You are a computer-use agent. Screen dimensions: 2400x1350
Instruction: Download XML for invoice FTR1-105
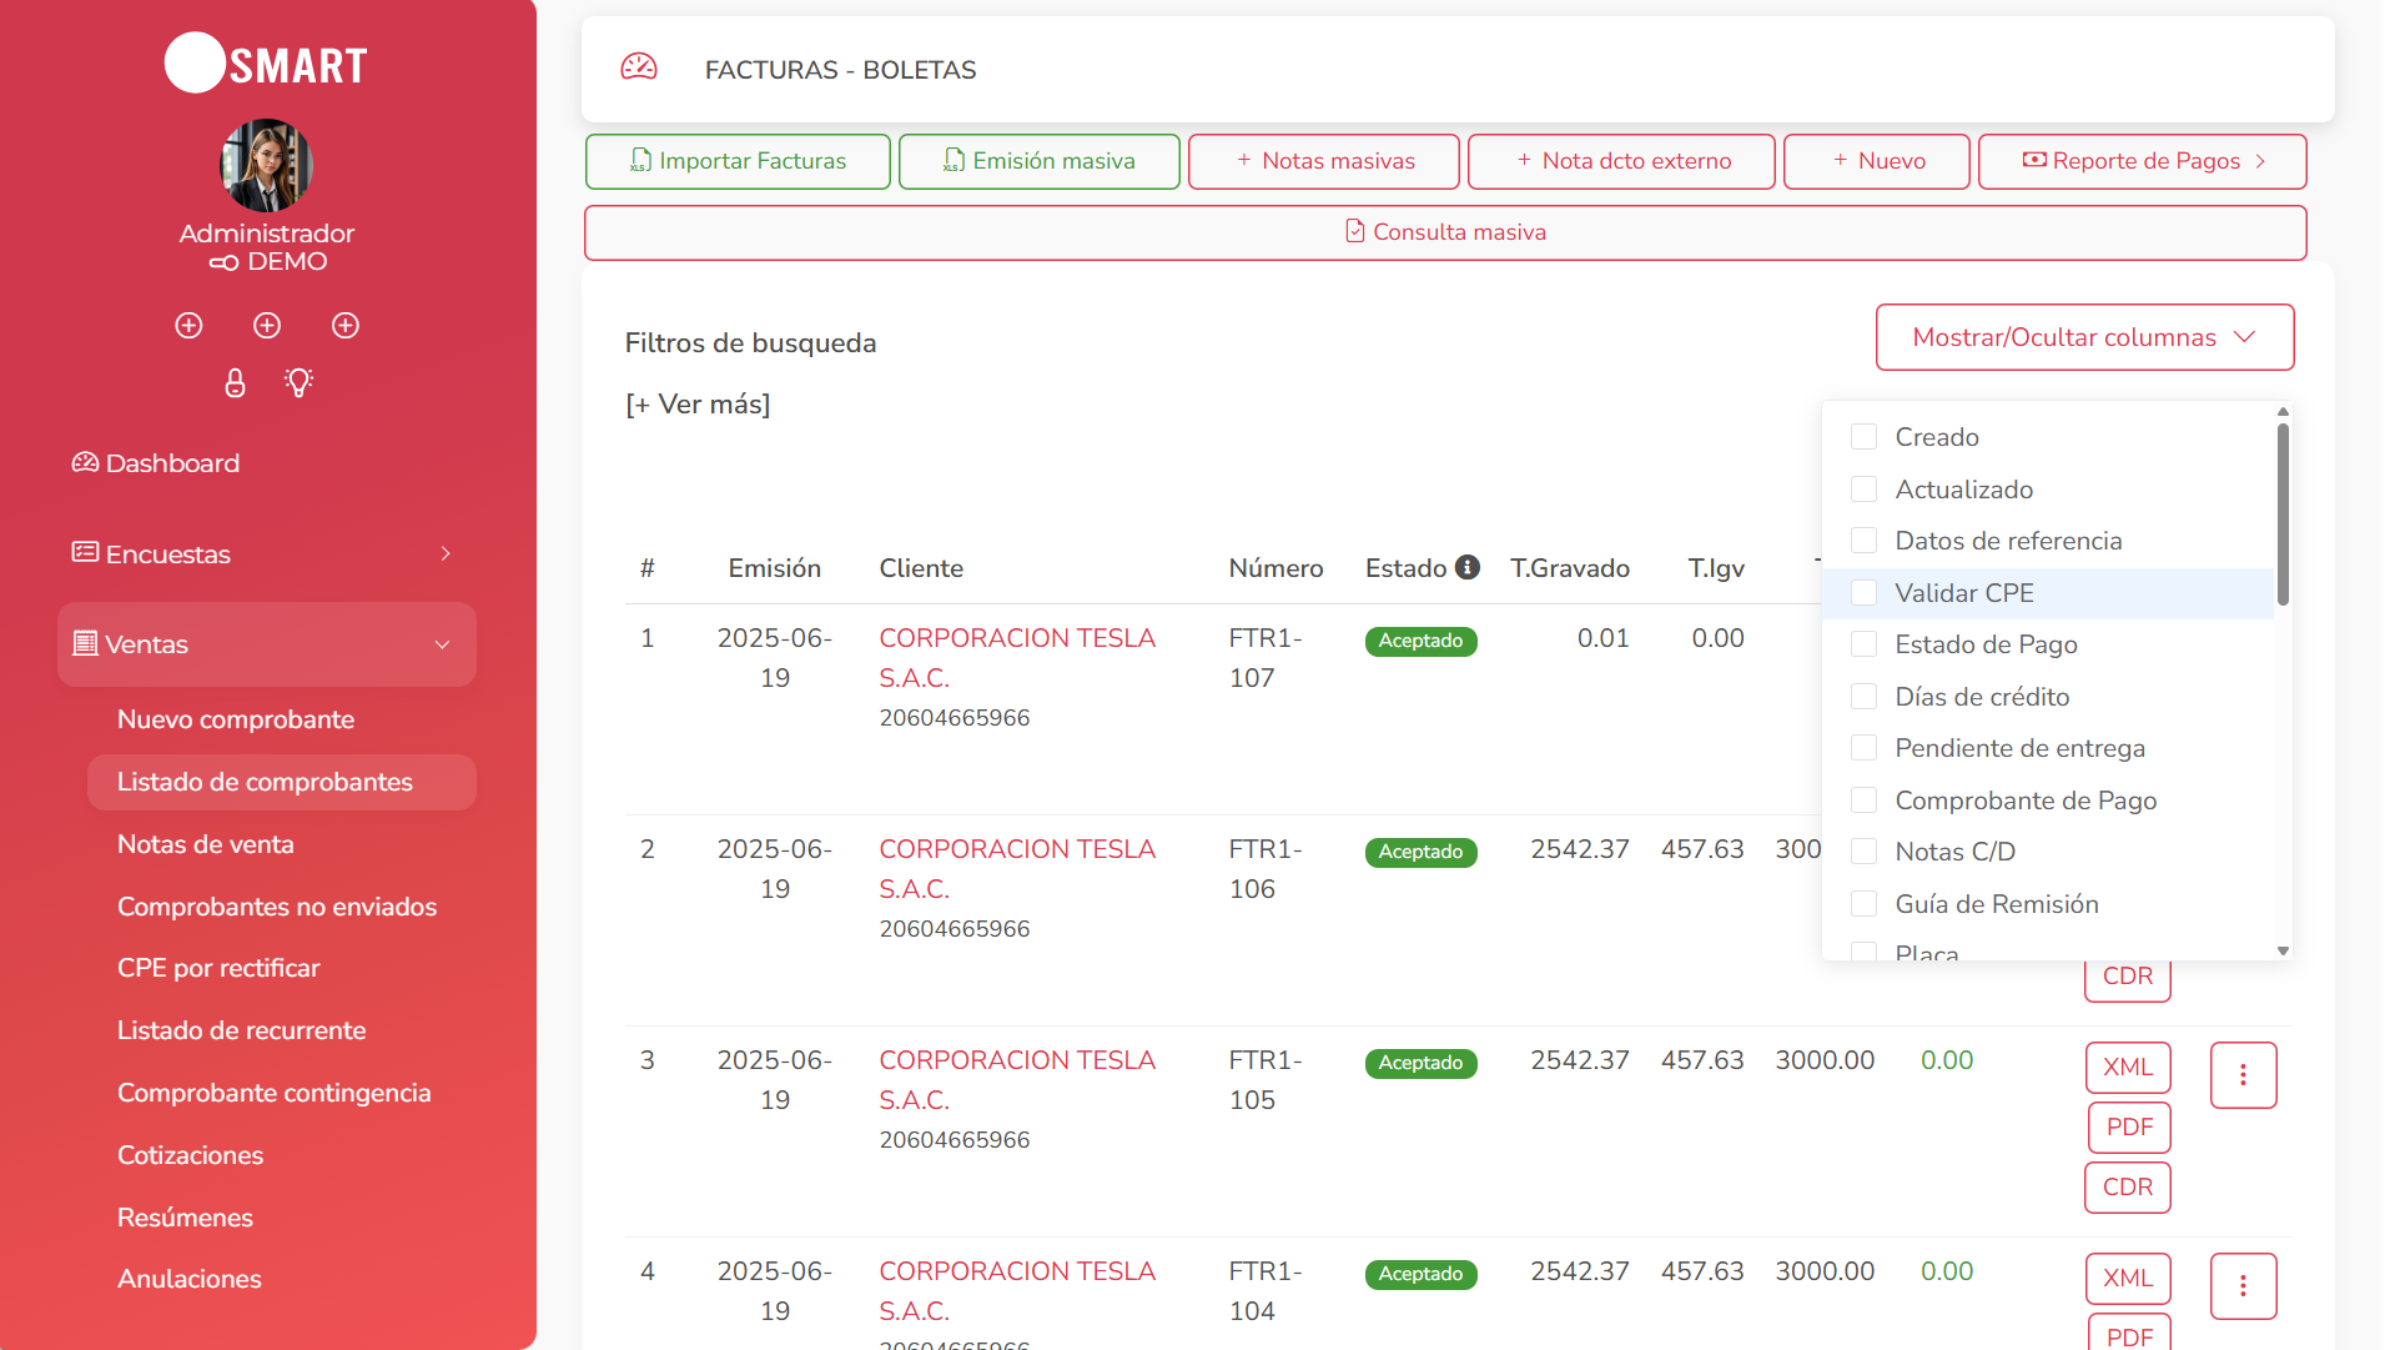[x=2127, y=1067]
